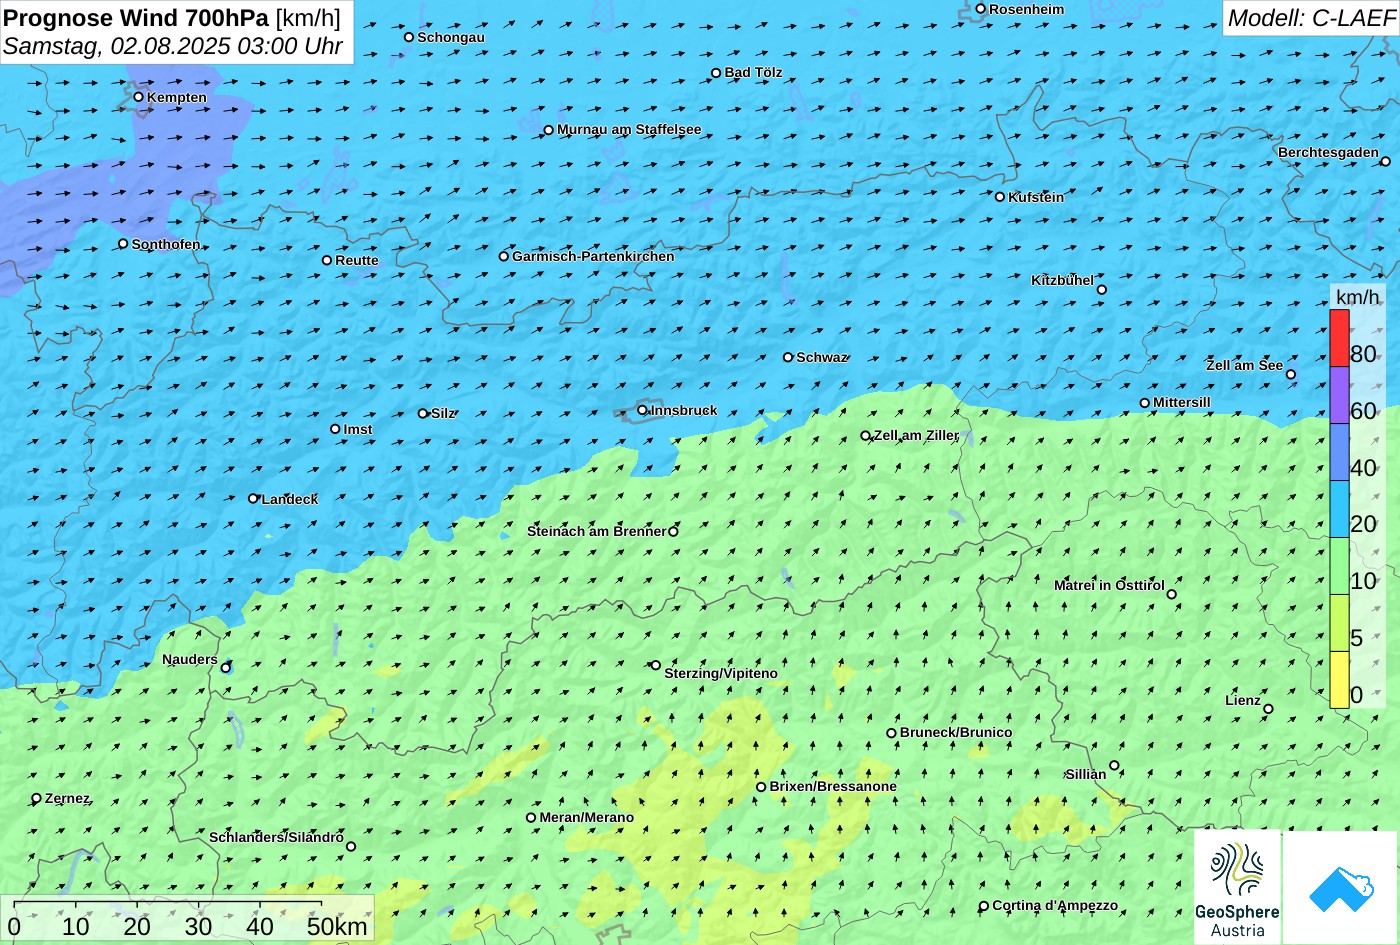
Task: Select the red 80 km/h legend swatch
Action: (1339, 338)
